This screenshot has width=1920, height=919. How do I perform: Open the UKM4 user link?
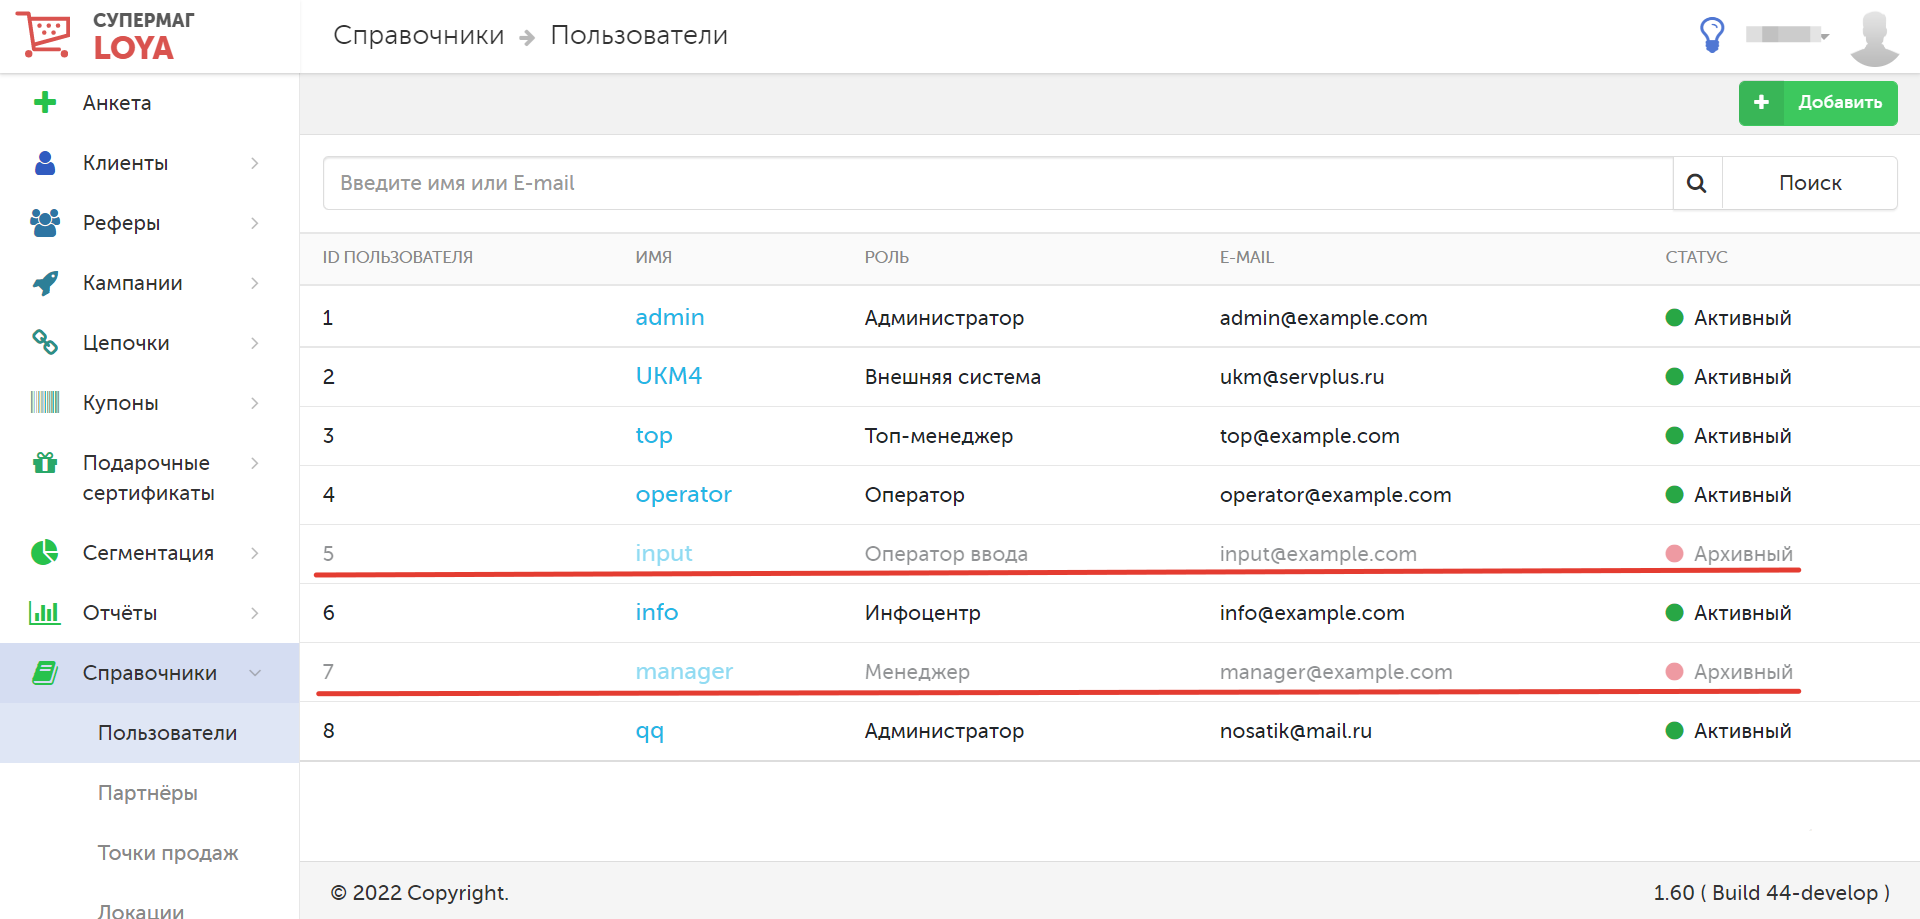(x=669, y=376)
